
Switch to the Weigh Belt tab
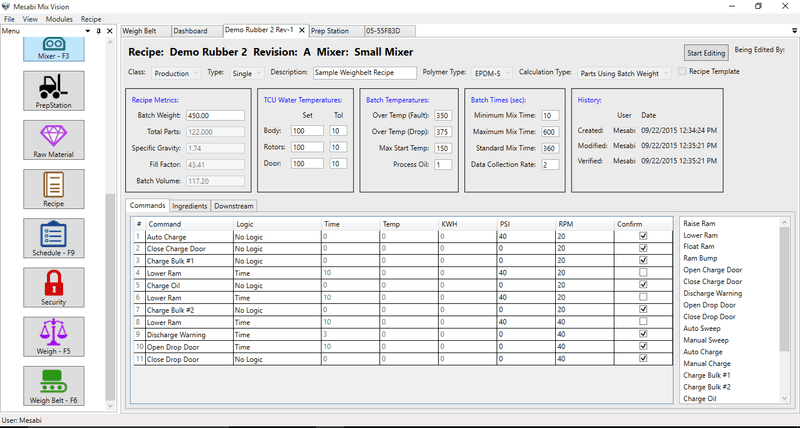[x=145, y=31]
